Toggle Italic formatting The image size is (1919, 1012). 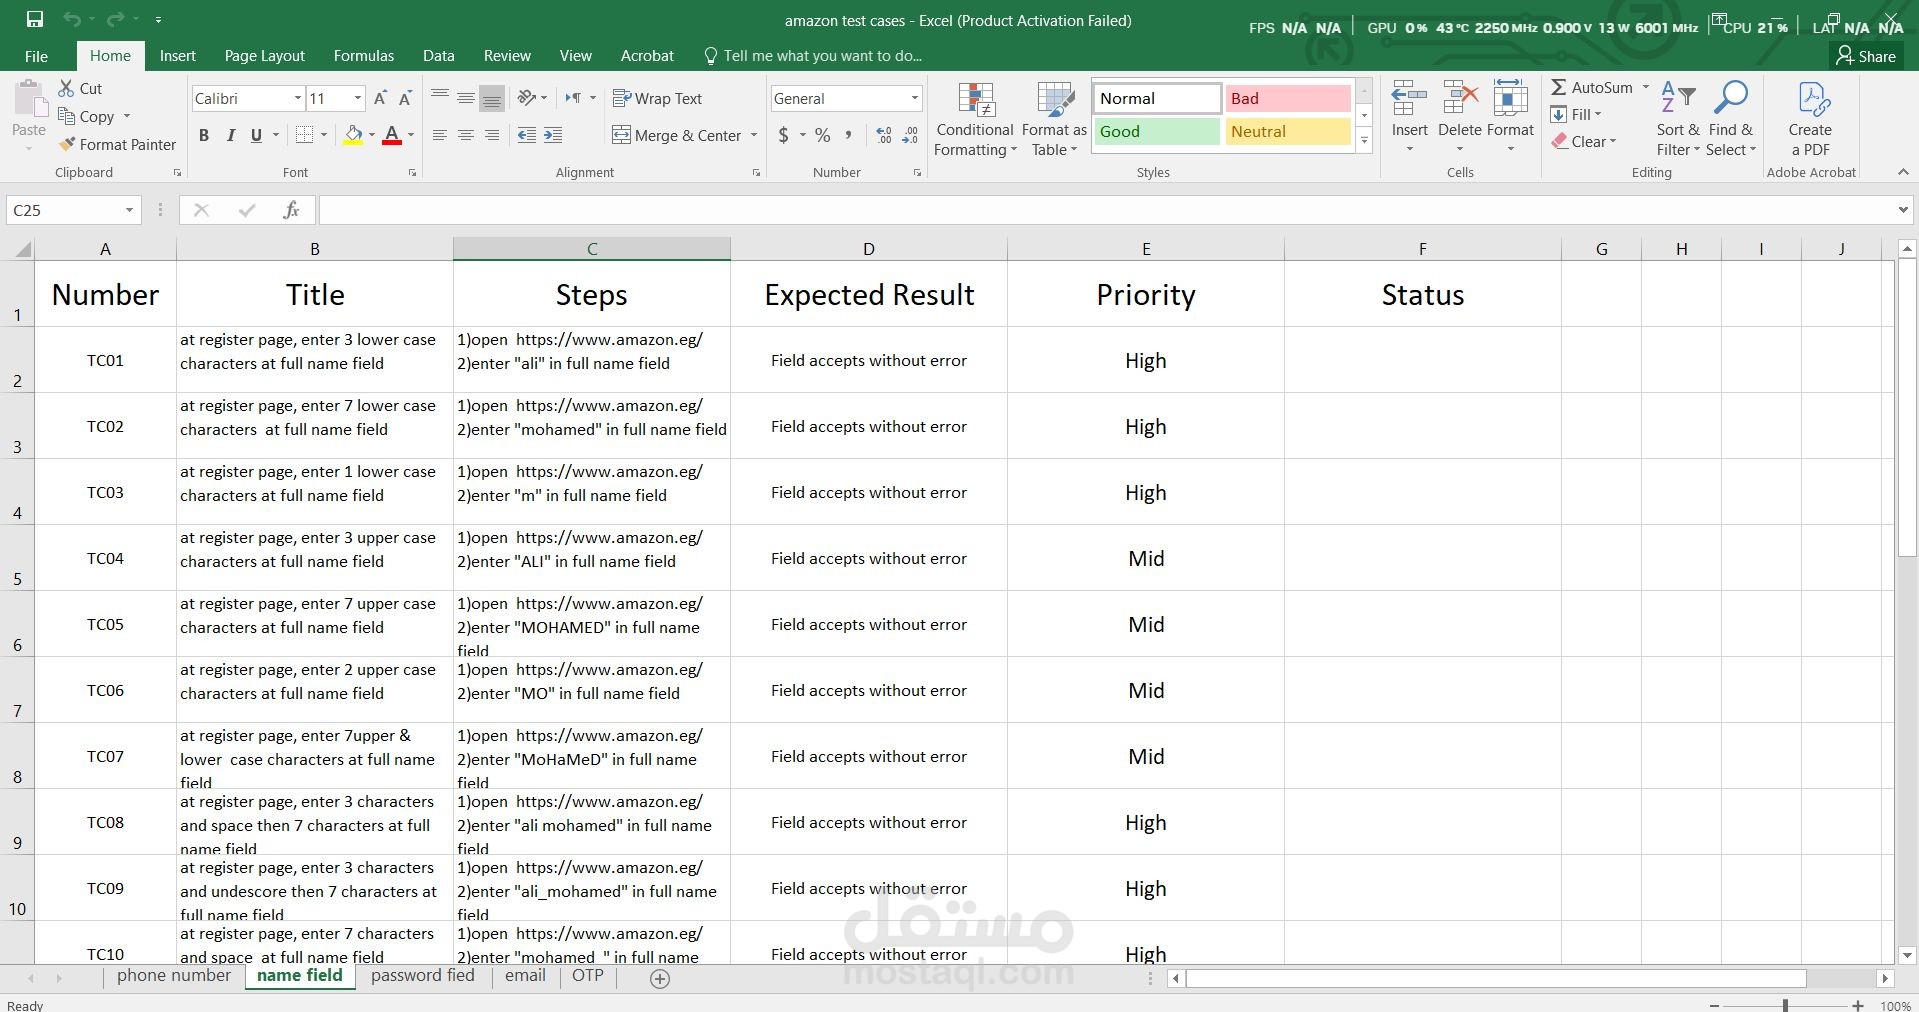230,135
